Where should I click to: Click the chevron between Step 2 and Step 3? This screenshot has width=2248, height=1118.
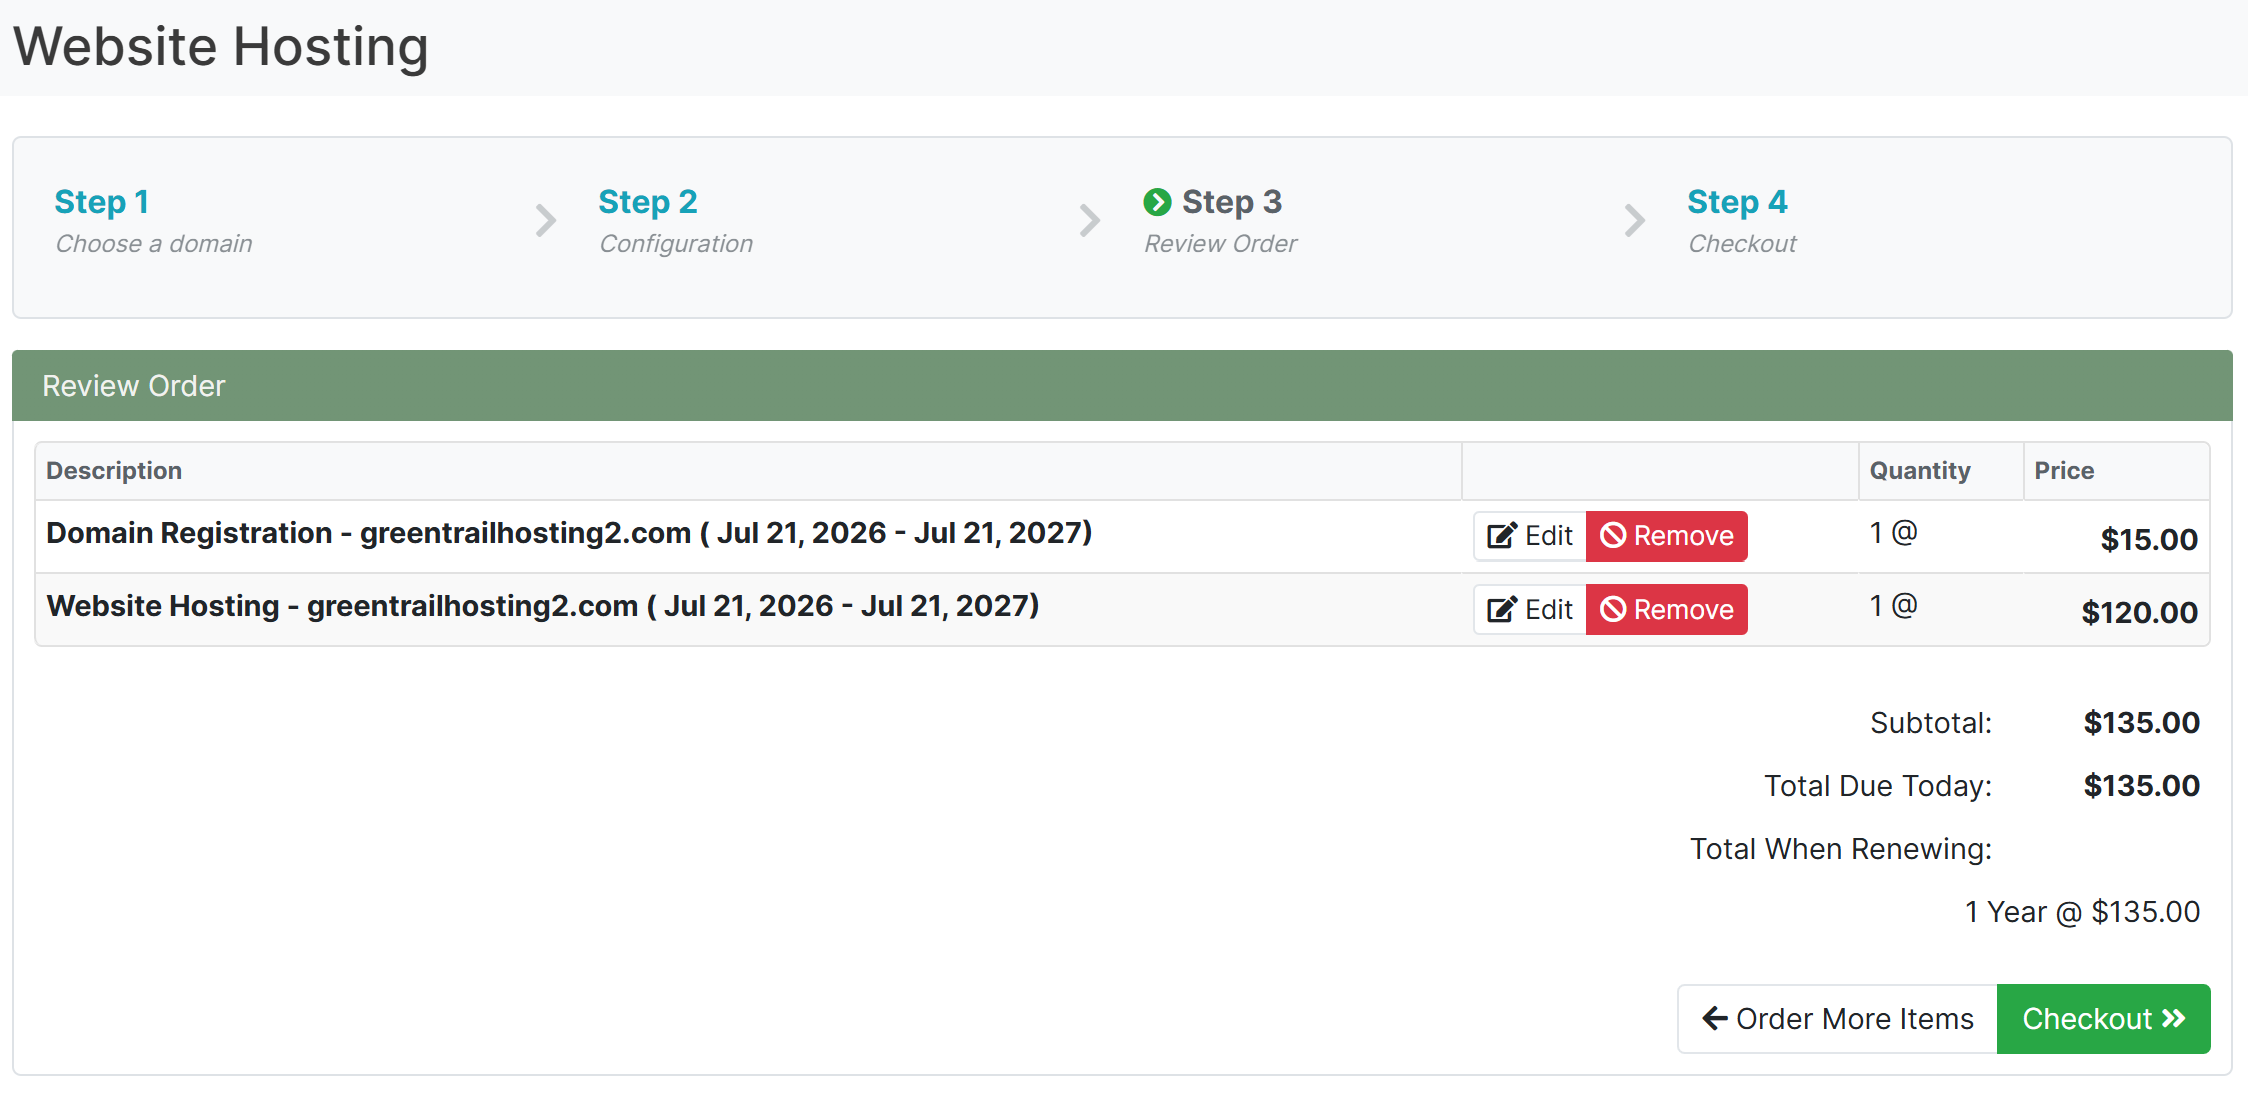coord(1090,220)
